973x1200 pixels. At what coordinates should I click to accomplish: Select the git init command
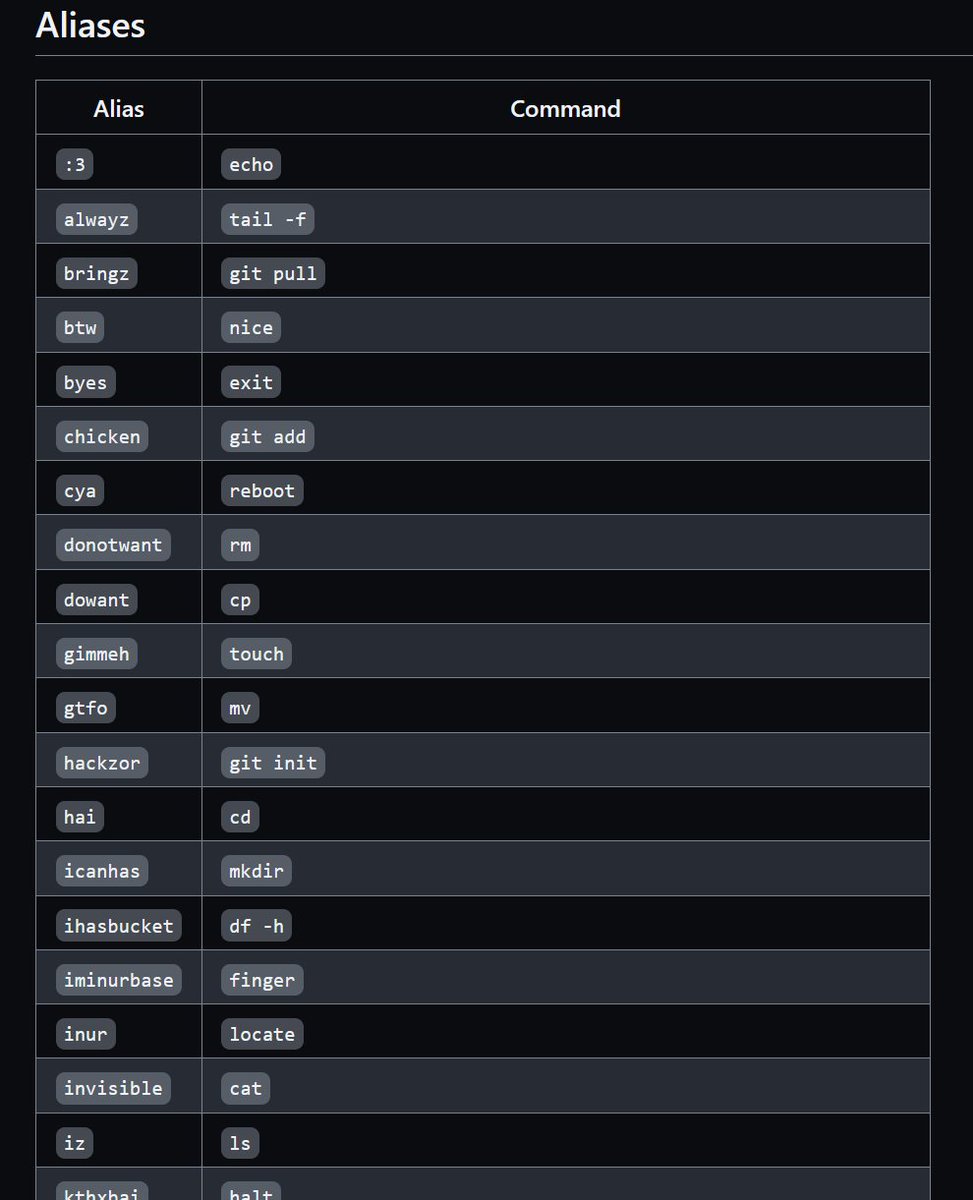coord(272,763)
